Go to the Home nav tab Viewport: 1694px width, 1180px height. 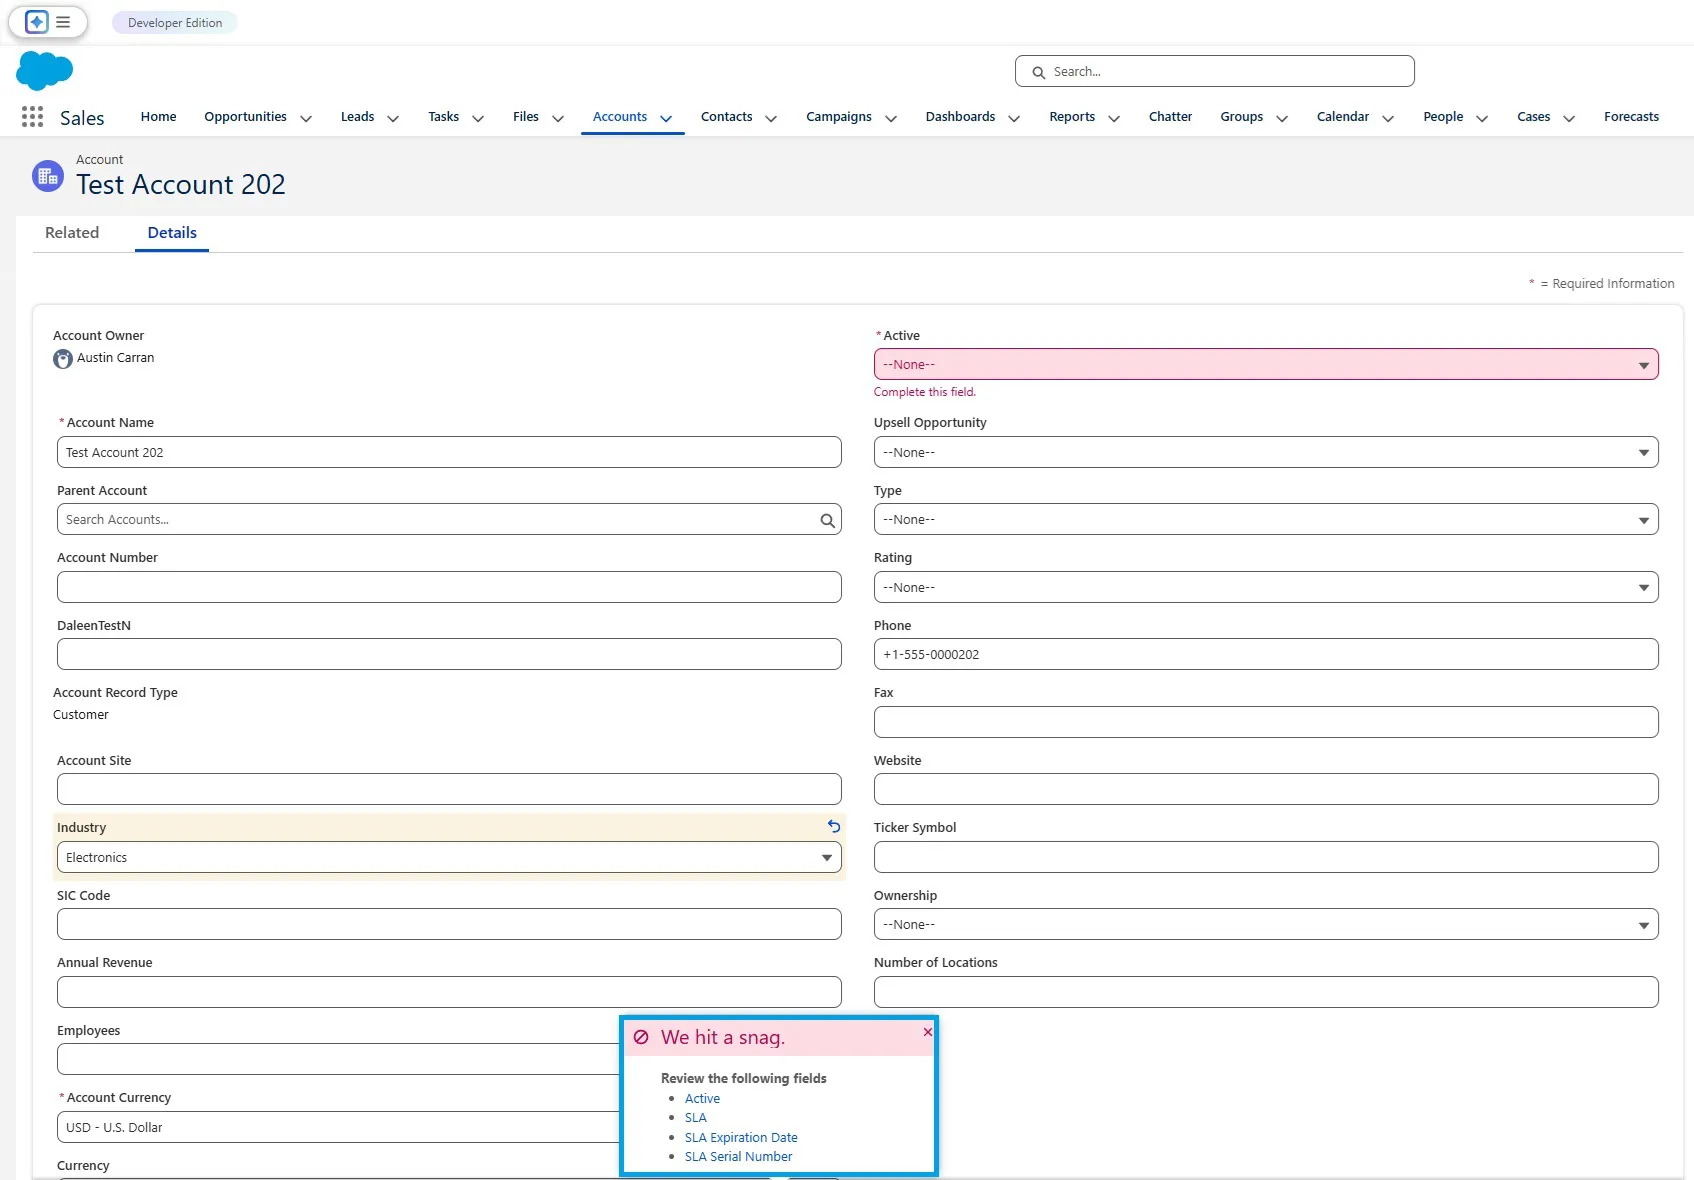(x=158, y=117)
